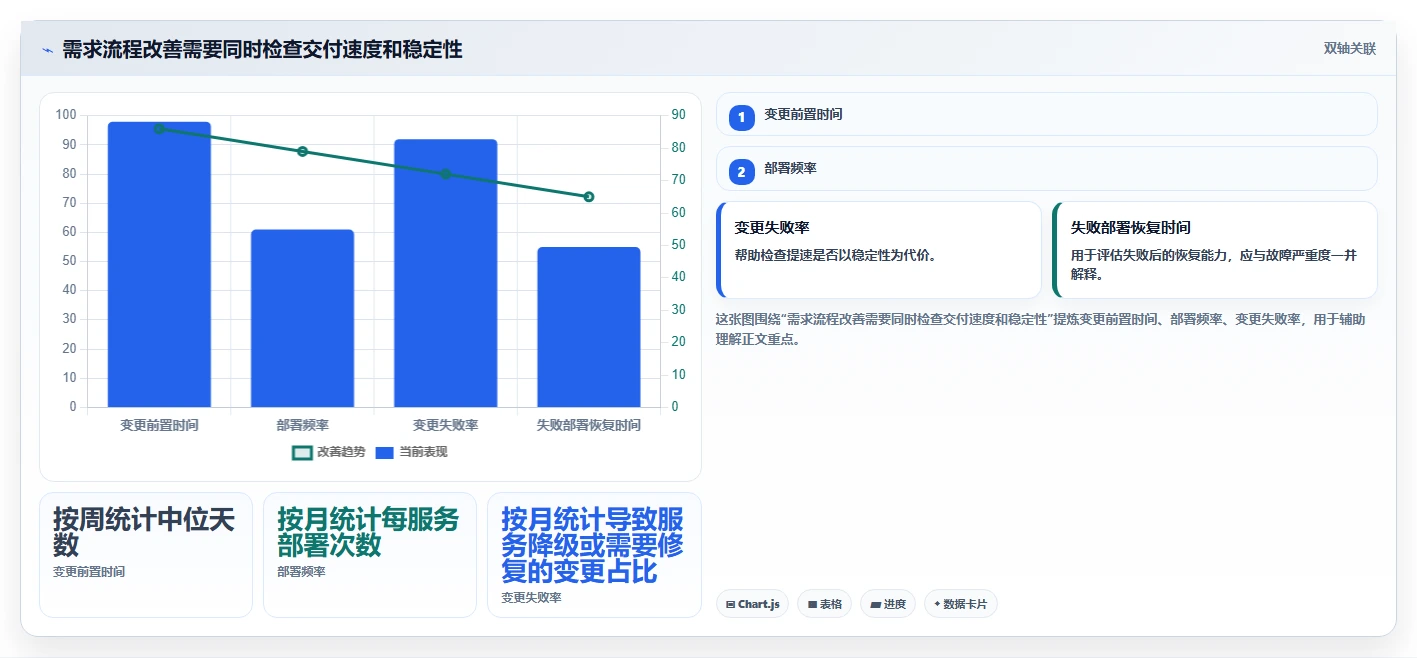Open the 按周统计中位天数 data card
The height and width of the screenshot is (658, 1417).
click(x=146, y=555)
